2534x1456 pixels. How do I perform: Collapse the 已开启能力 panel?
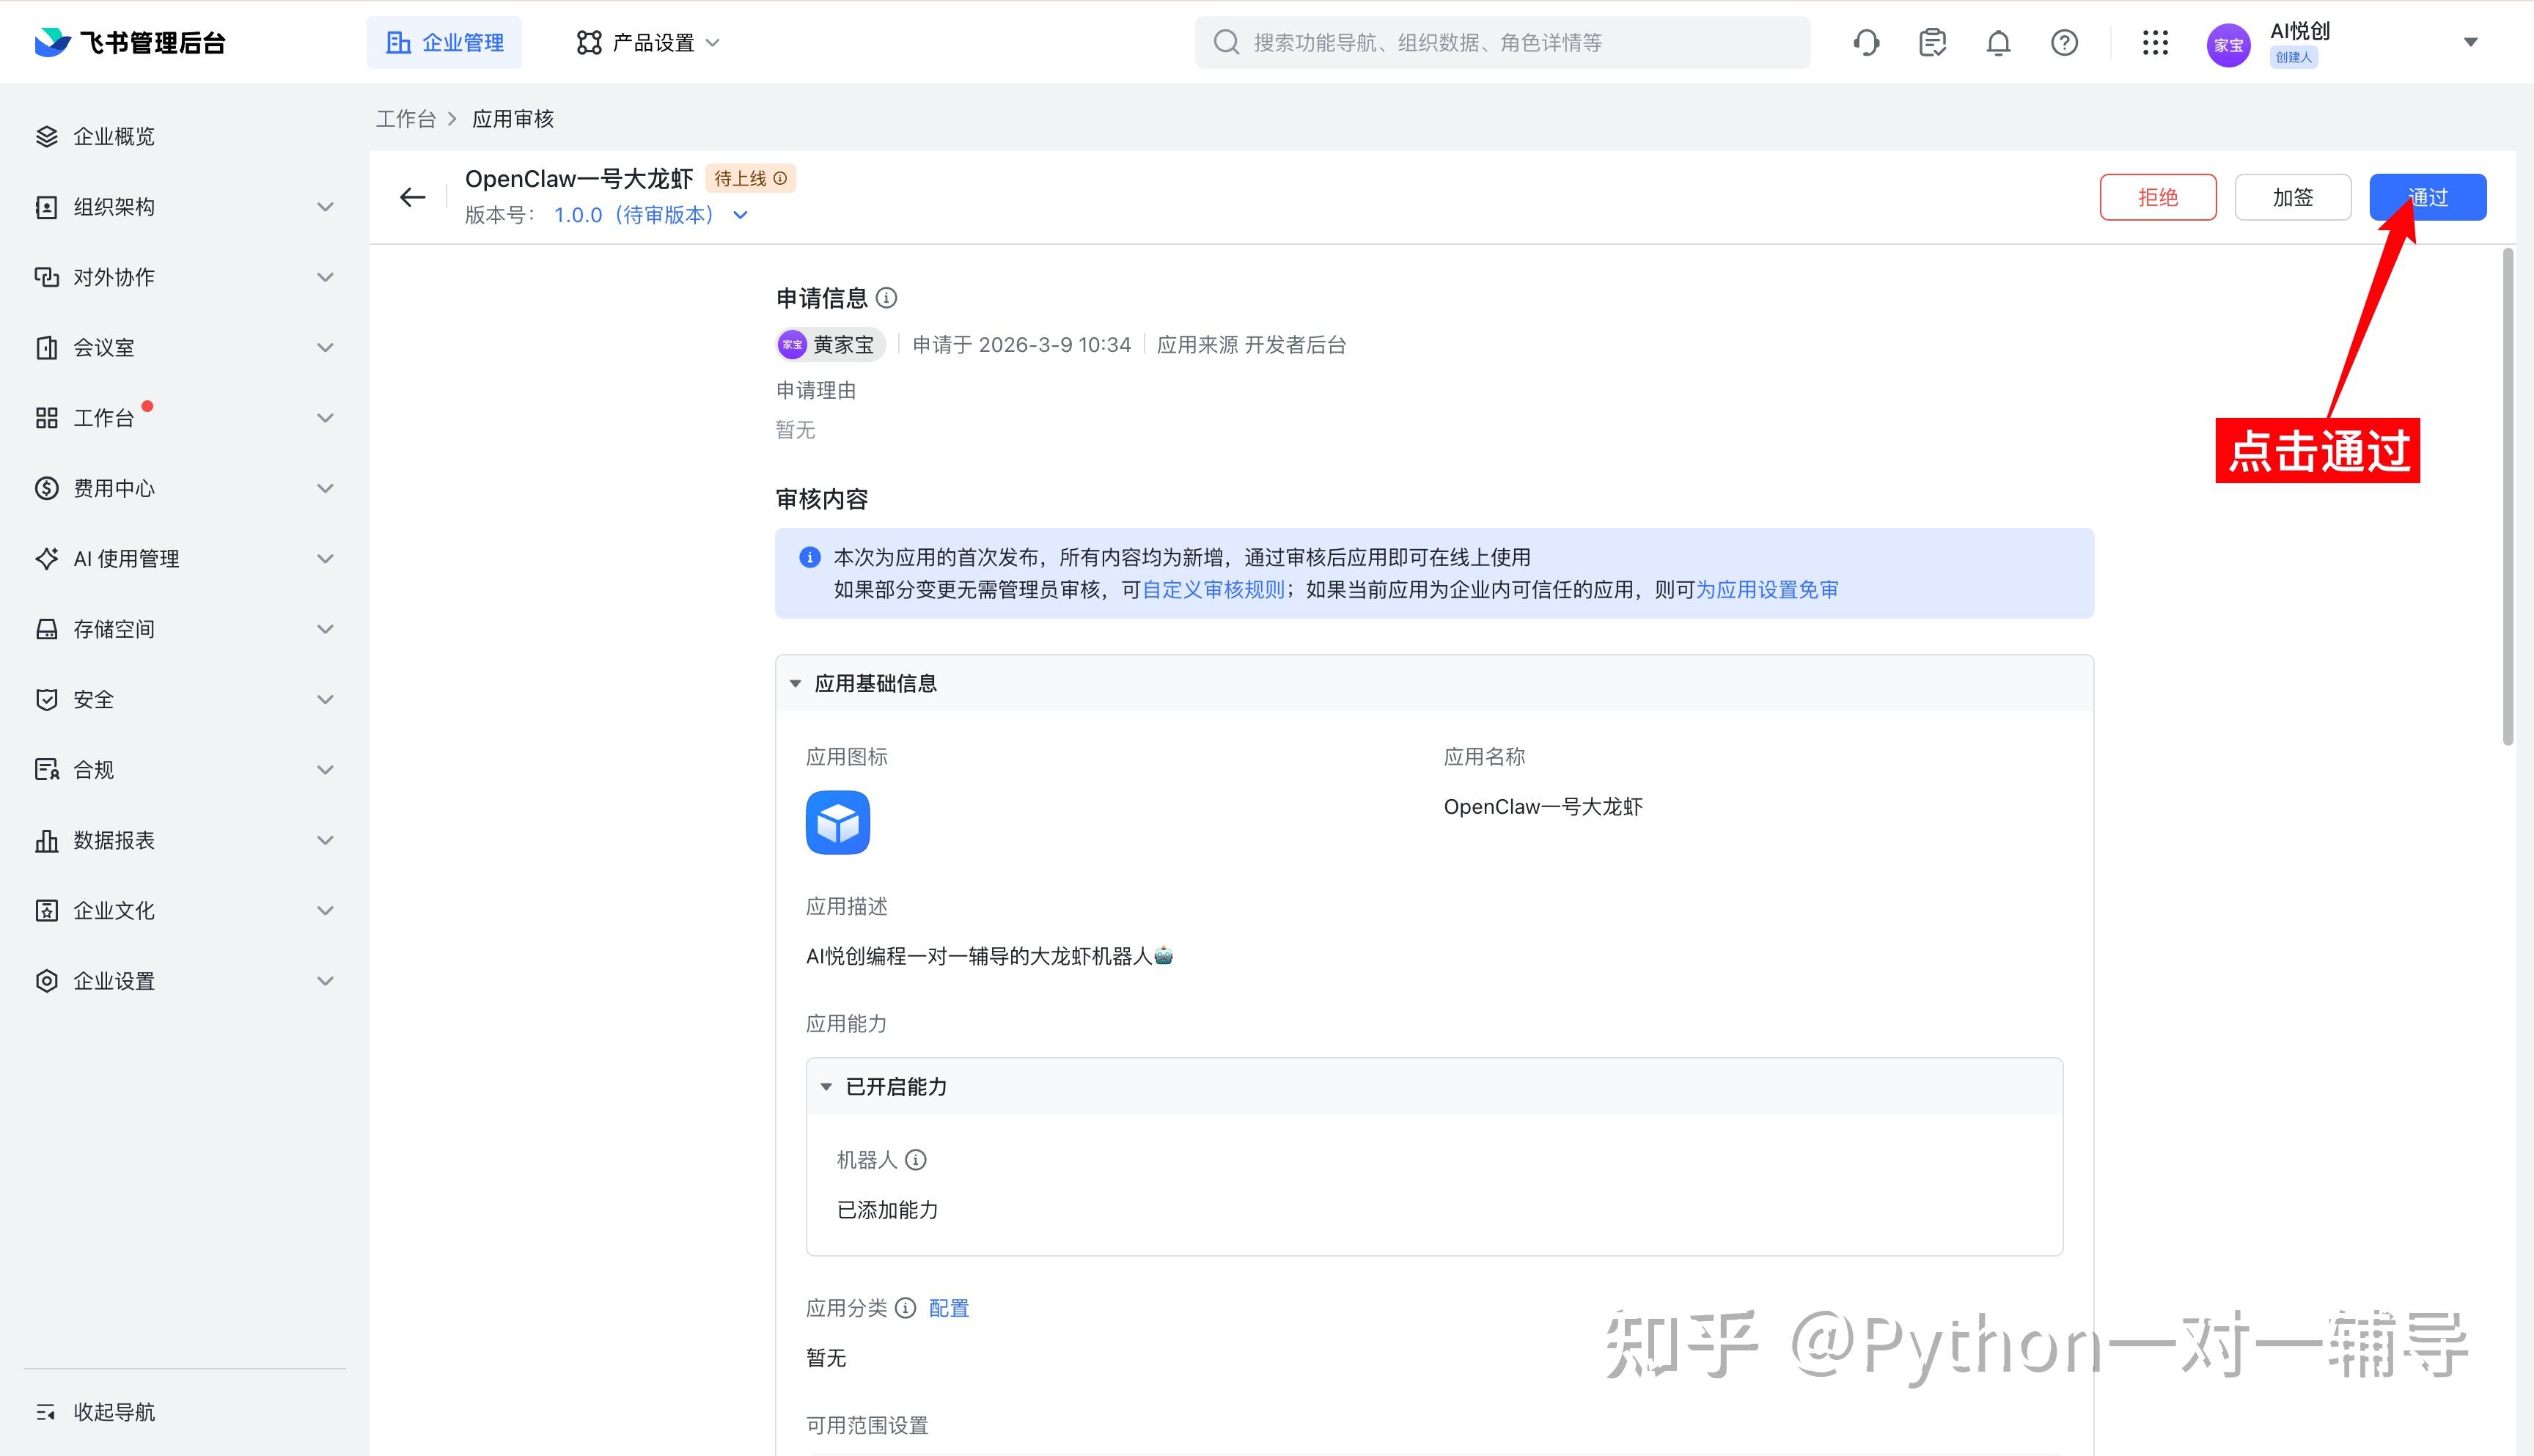click(x=826, y=1087)
